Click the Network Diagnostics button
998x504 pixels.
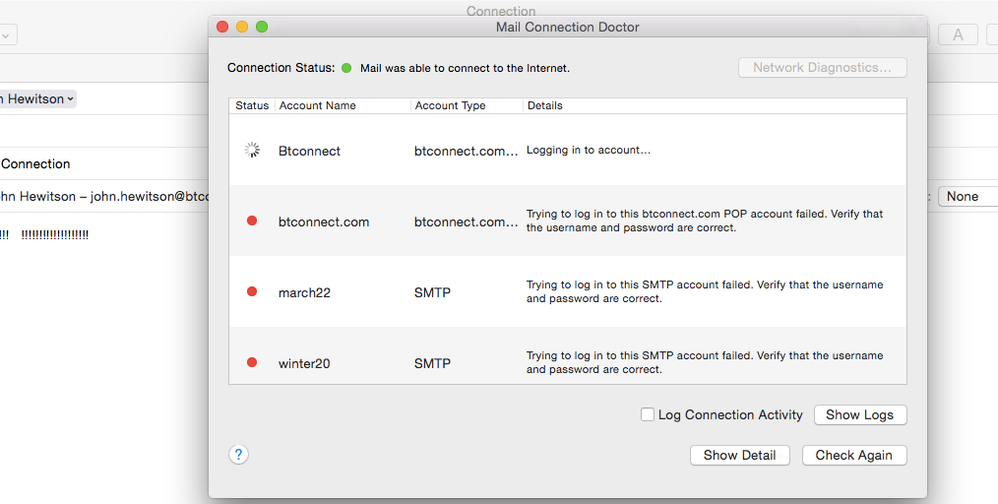(x=822, y=68)
